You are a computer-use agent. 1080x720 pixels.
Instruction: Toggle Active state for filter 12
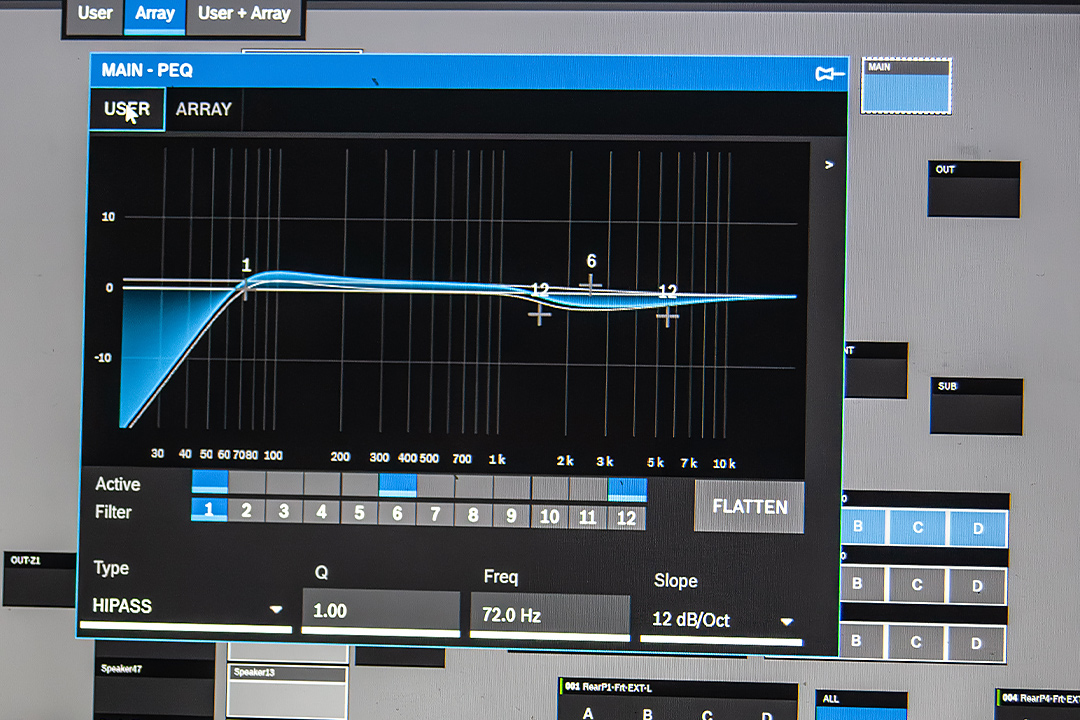point(627,489)
